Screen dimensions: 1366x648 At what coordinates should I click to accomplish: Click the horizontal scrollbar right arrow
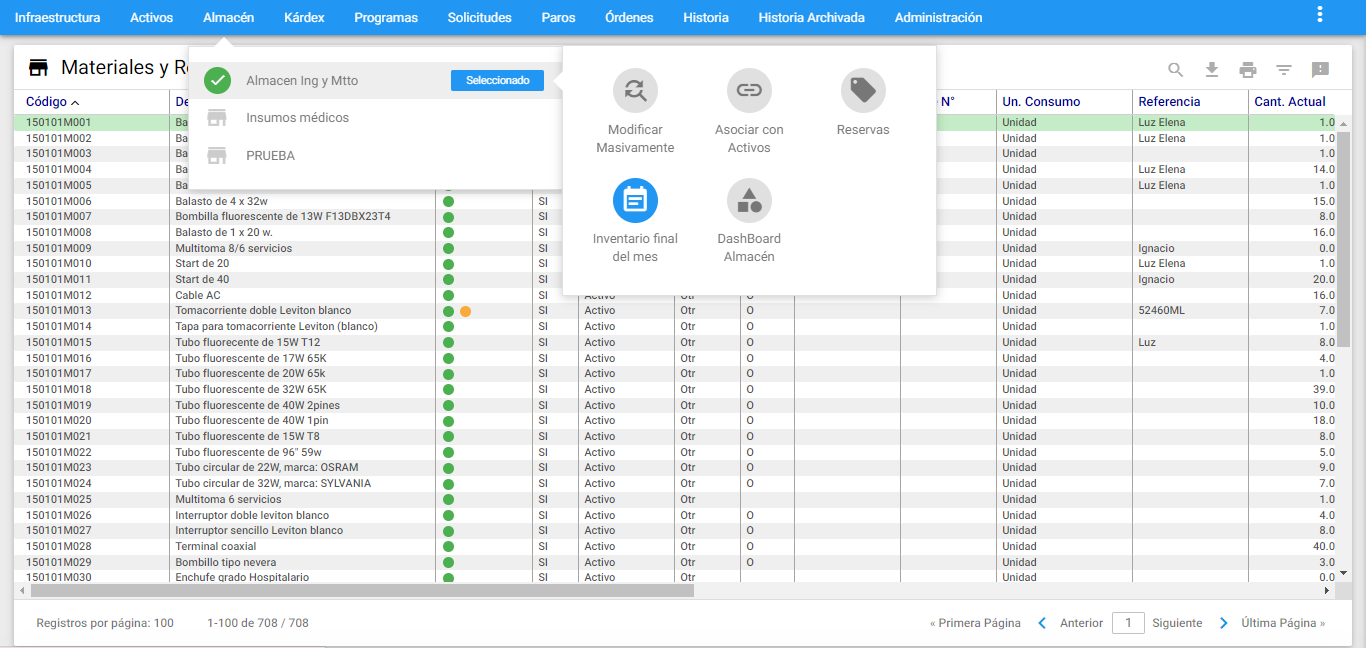1327,591
